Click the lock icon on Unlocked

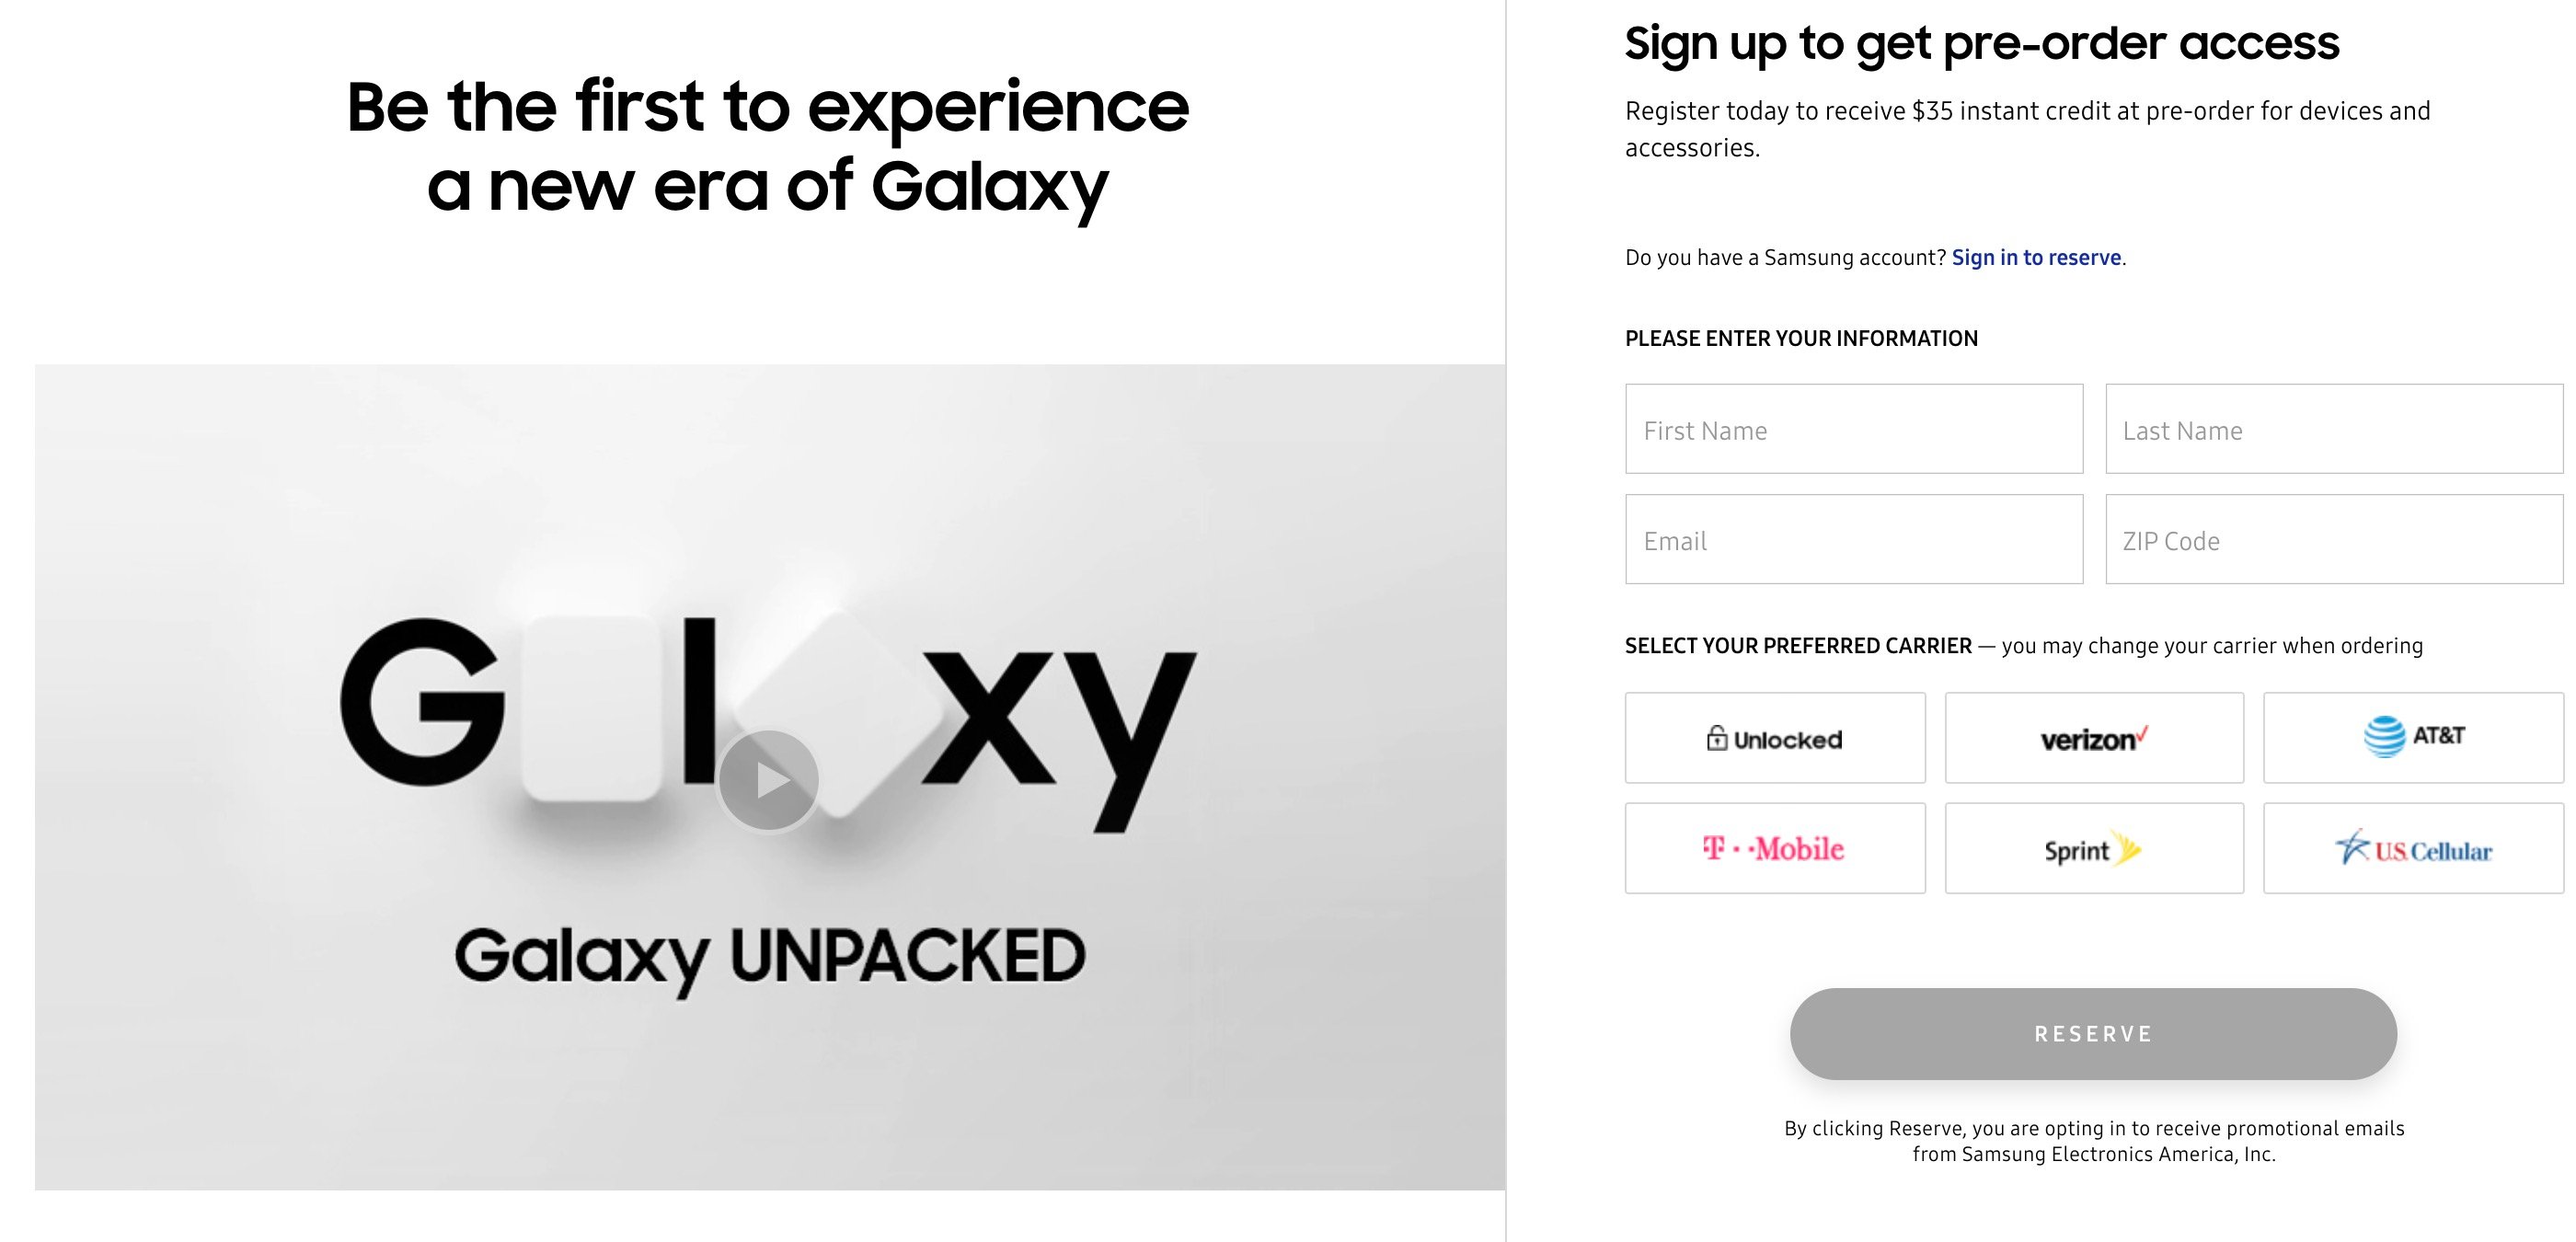click(x=1716, y=738)
